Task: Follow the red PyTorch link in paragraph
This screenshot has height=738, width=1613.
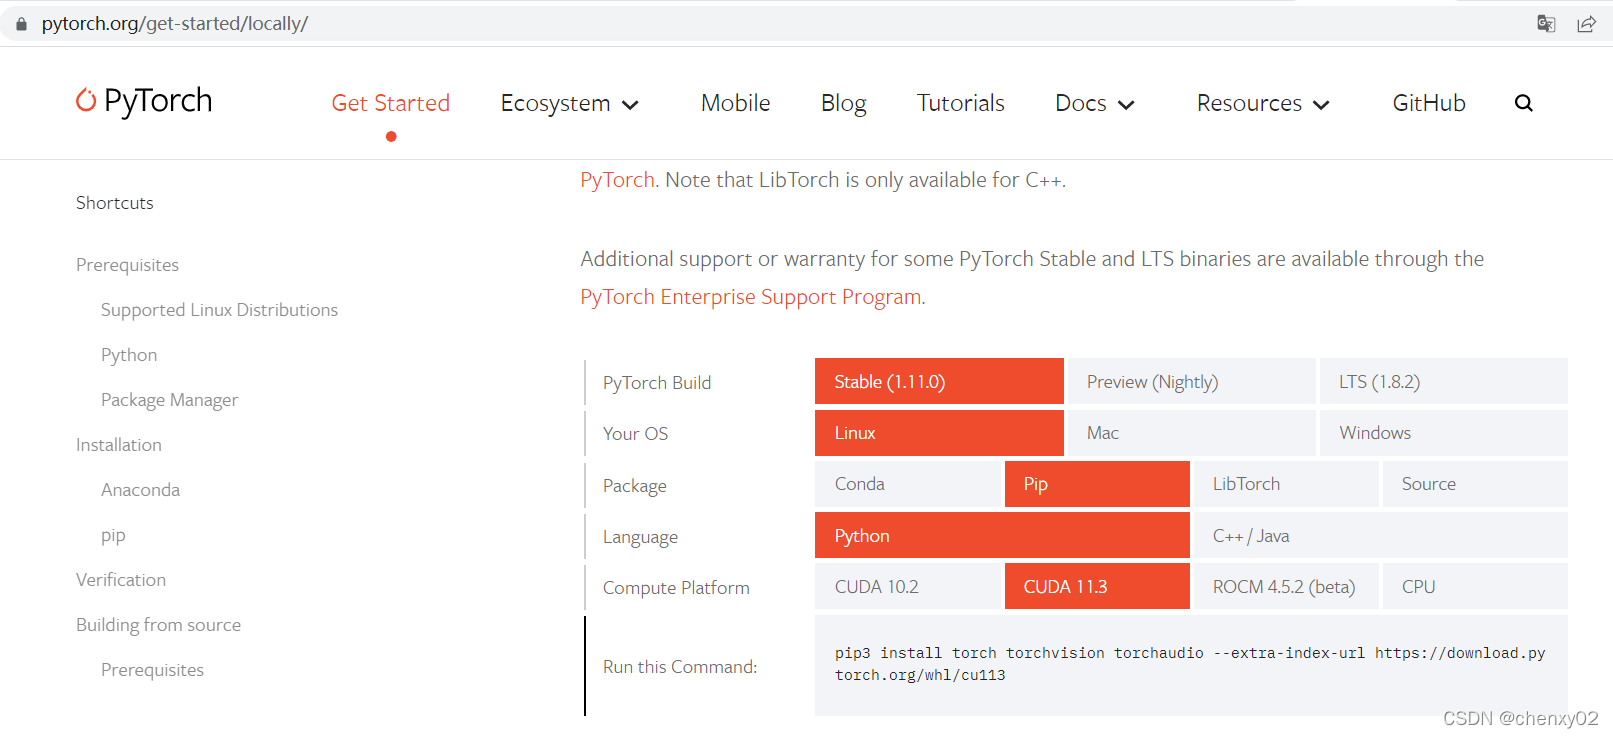Action: 617,180
